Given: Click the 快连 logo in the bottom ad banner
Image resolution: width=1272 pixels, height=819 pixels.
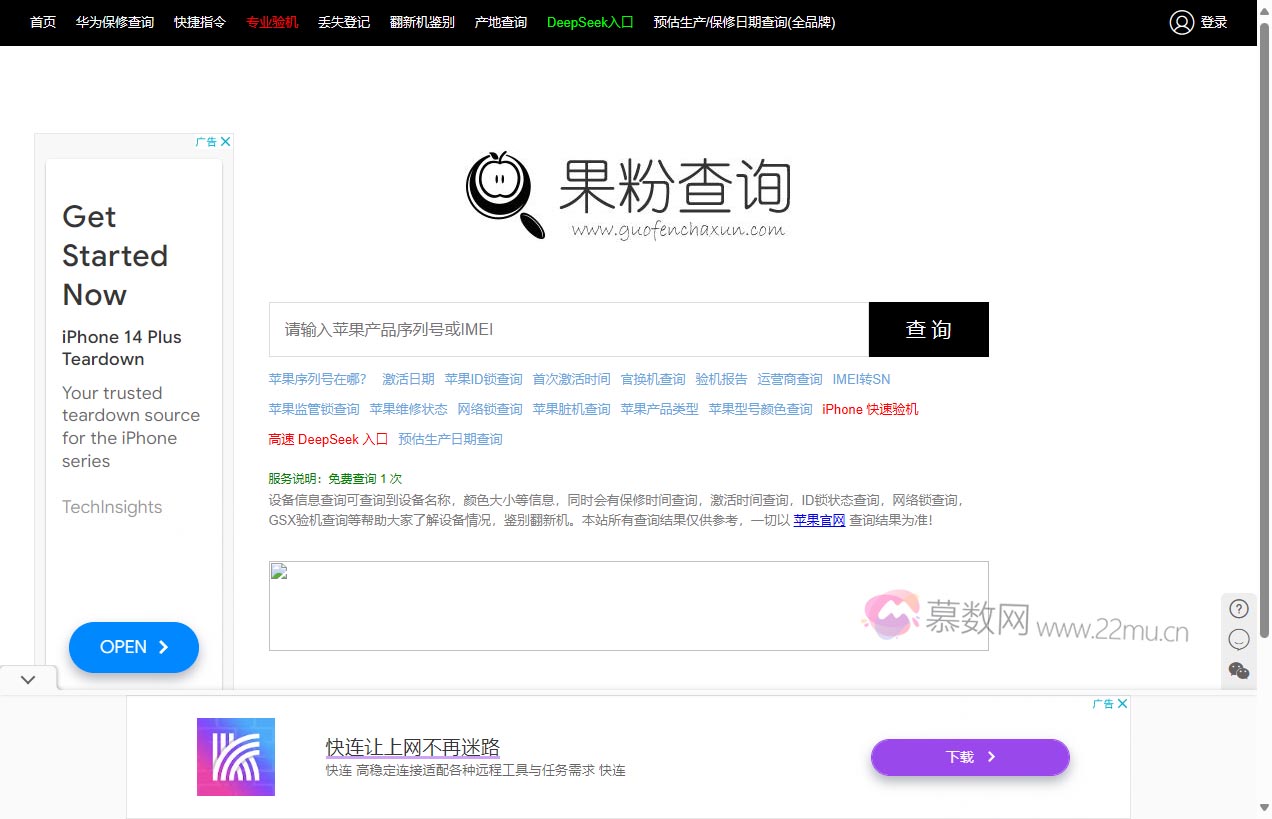Looking at the screenshot, I should coord(236,757).
